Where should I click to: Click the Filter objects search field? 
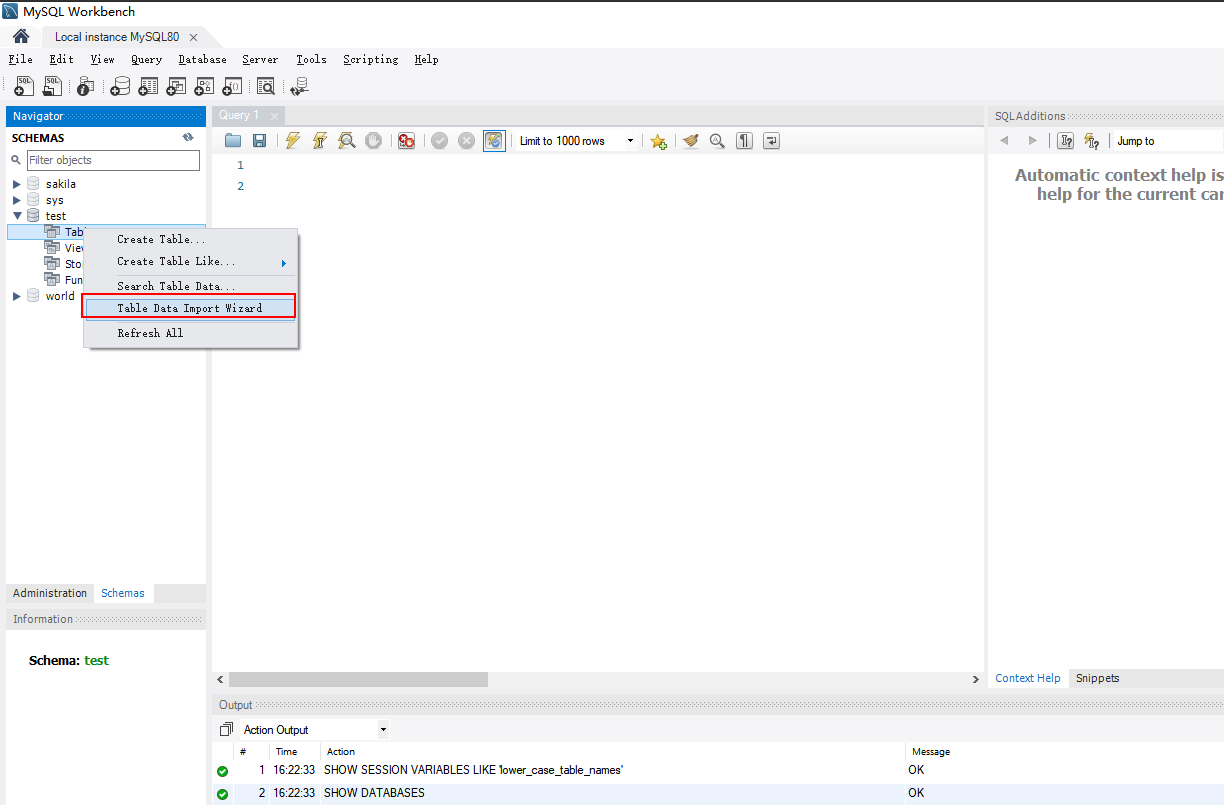click(x=113, y=160)
